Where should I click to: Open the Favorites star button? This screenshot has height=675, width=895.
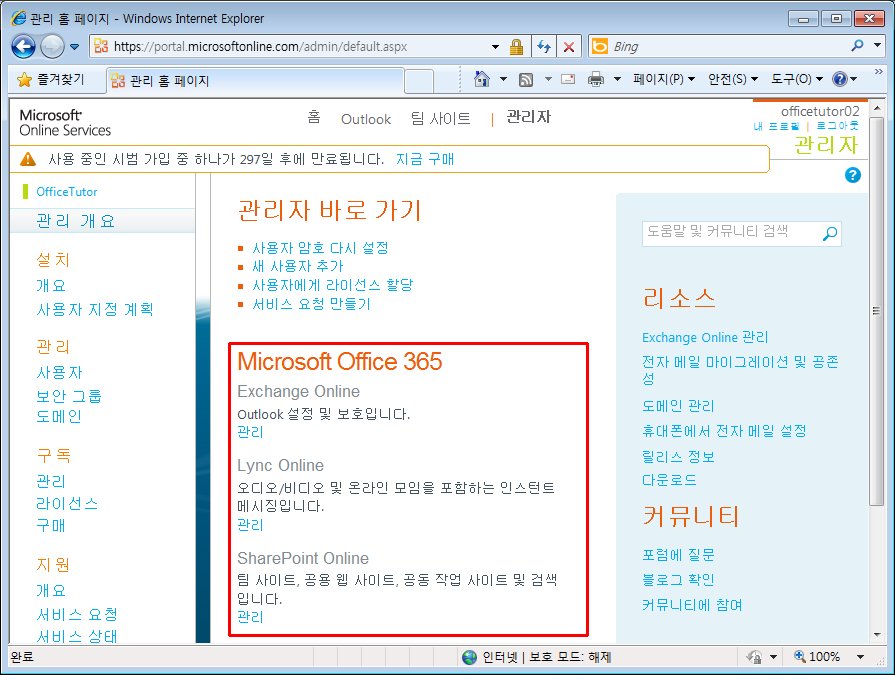pos(50,79)
